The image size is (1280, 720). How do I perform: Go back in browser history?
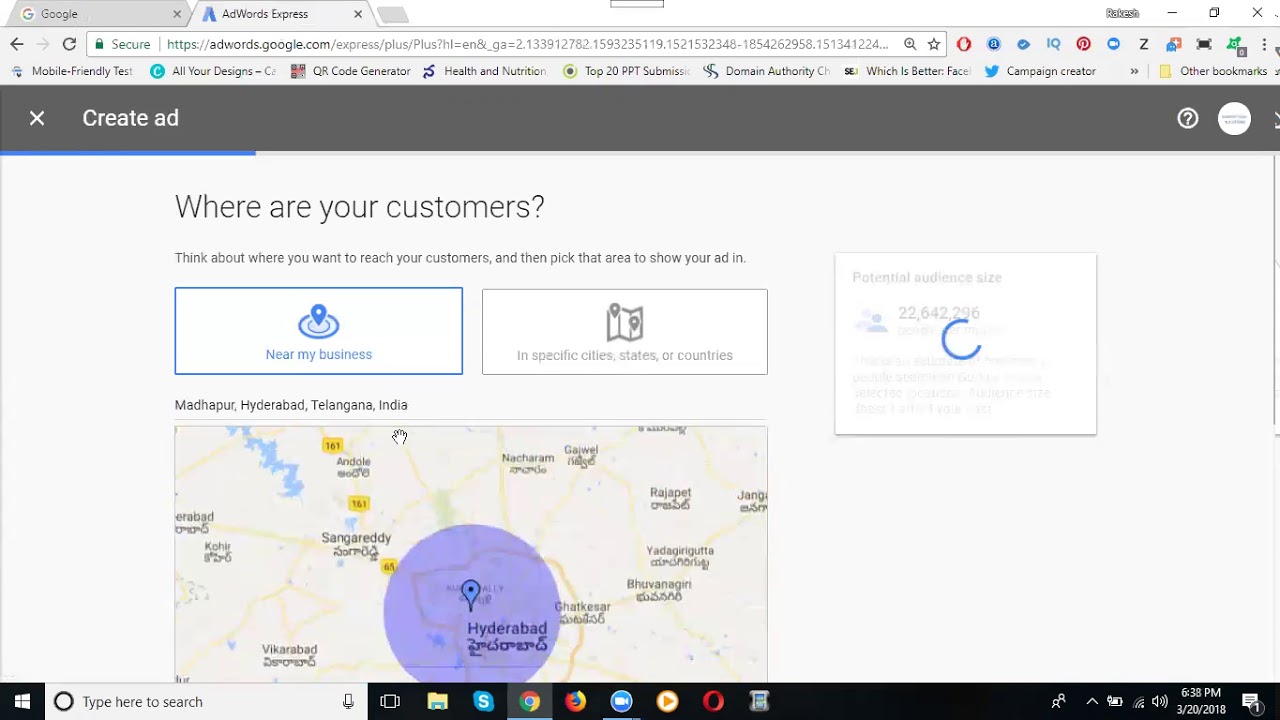click(x=17, y=44)
